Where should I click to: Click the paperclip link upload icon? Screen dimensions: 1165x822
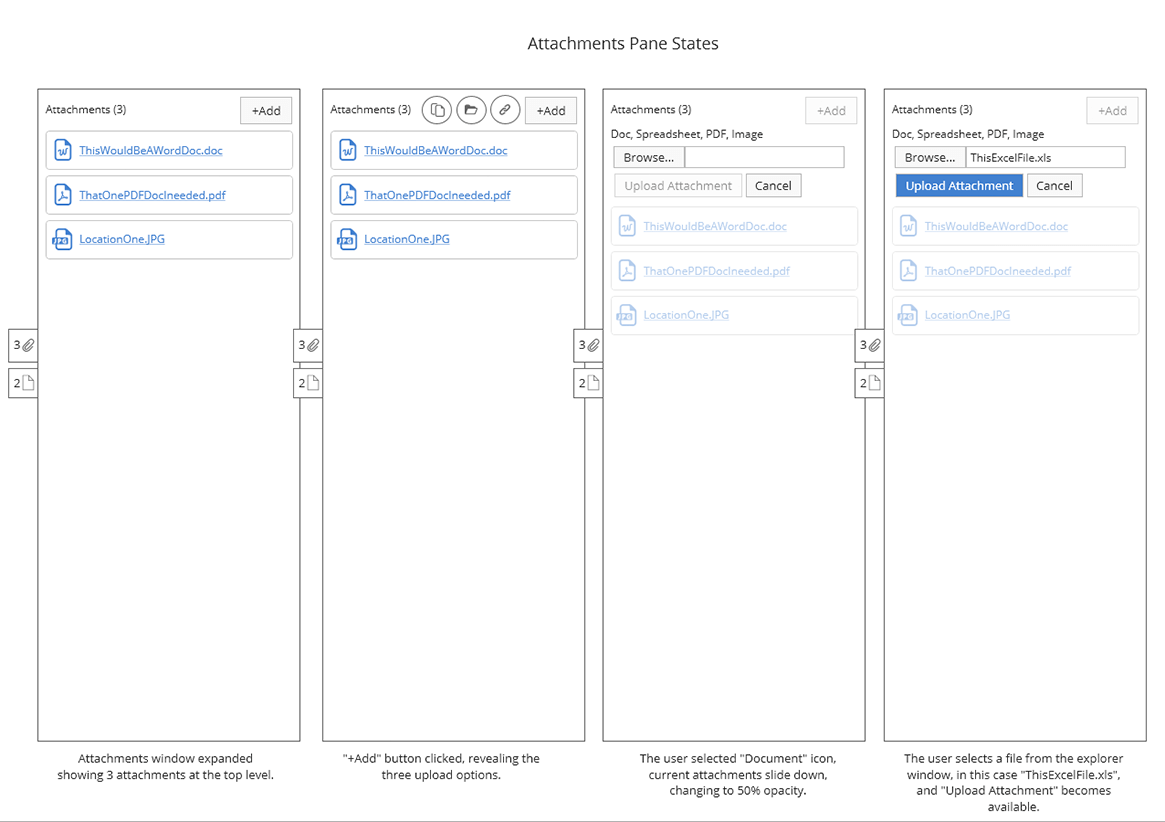pyautogui.click(x=505, y=110)
